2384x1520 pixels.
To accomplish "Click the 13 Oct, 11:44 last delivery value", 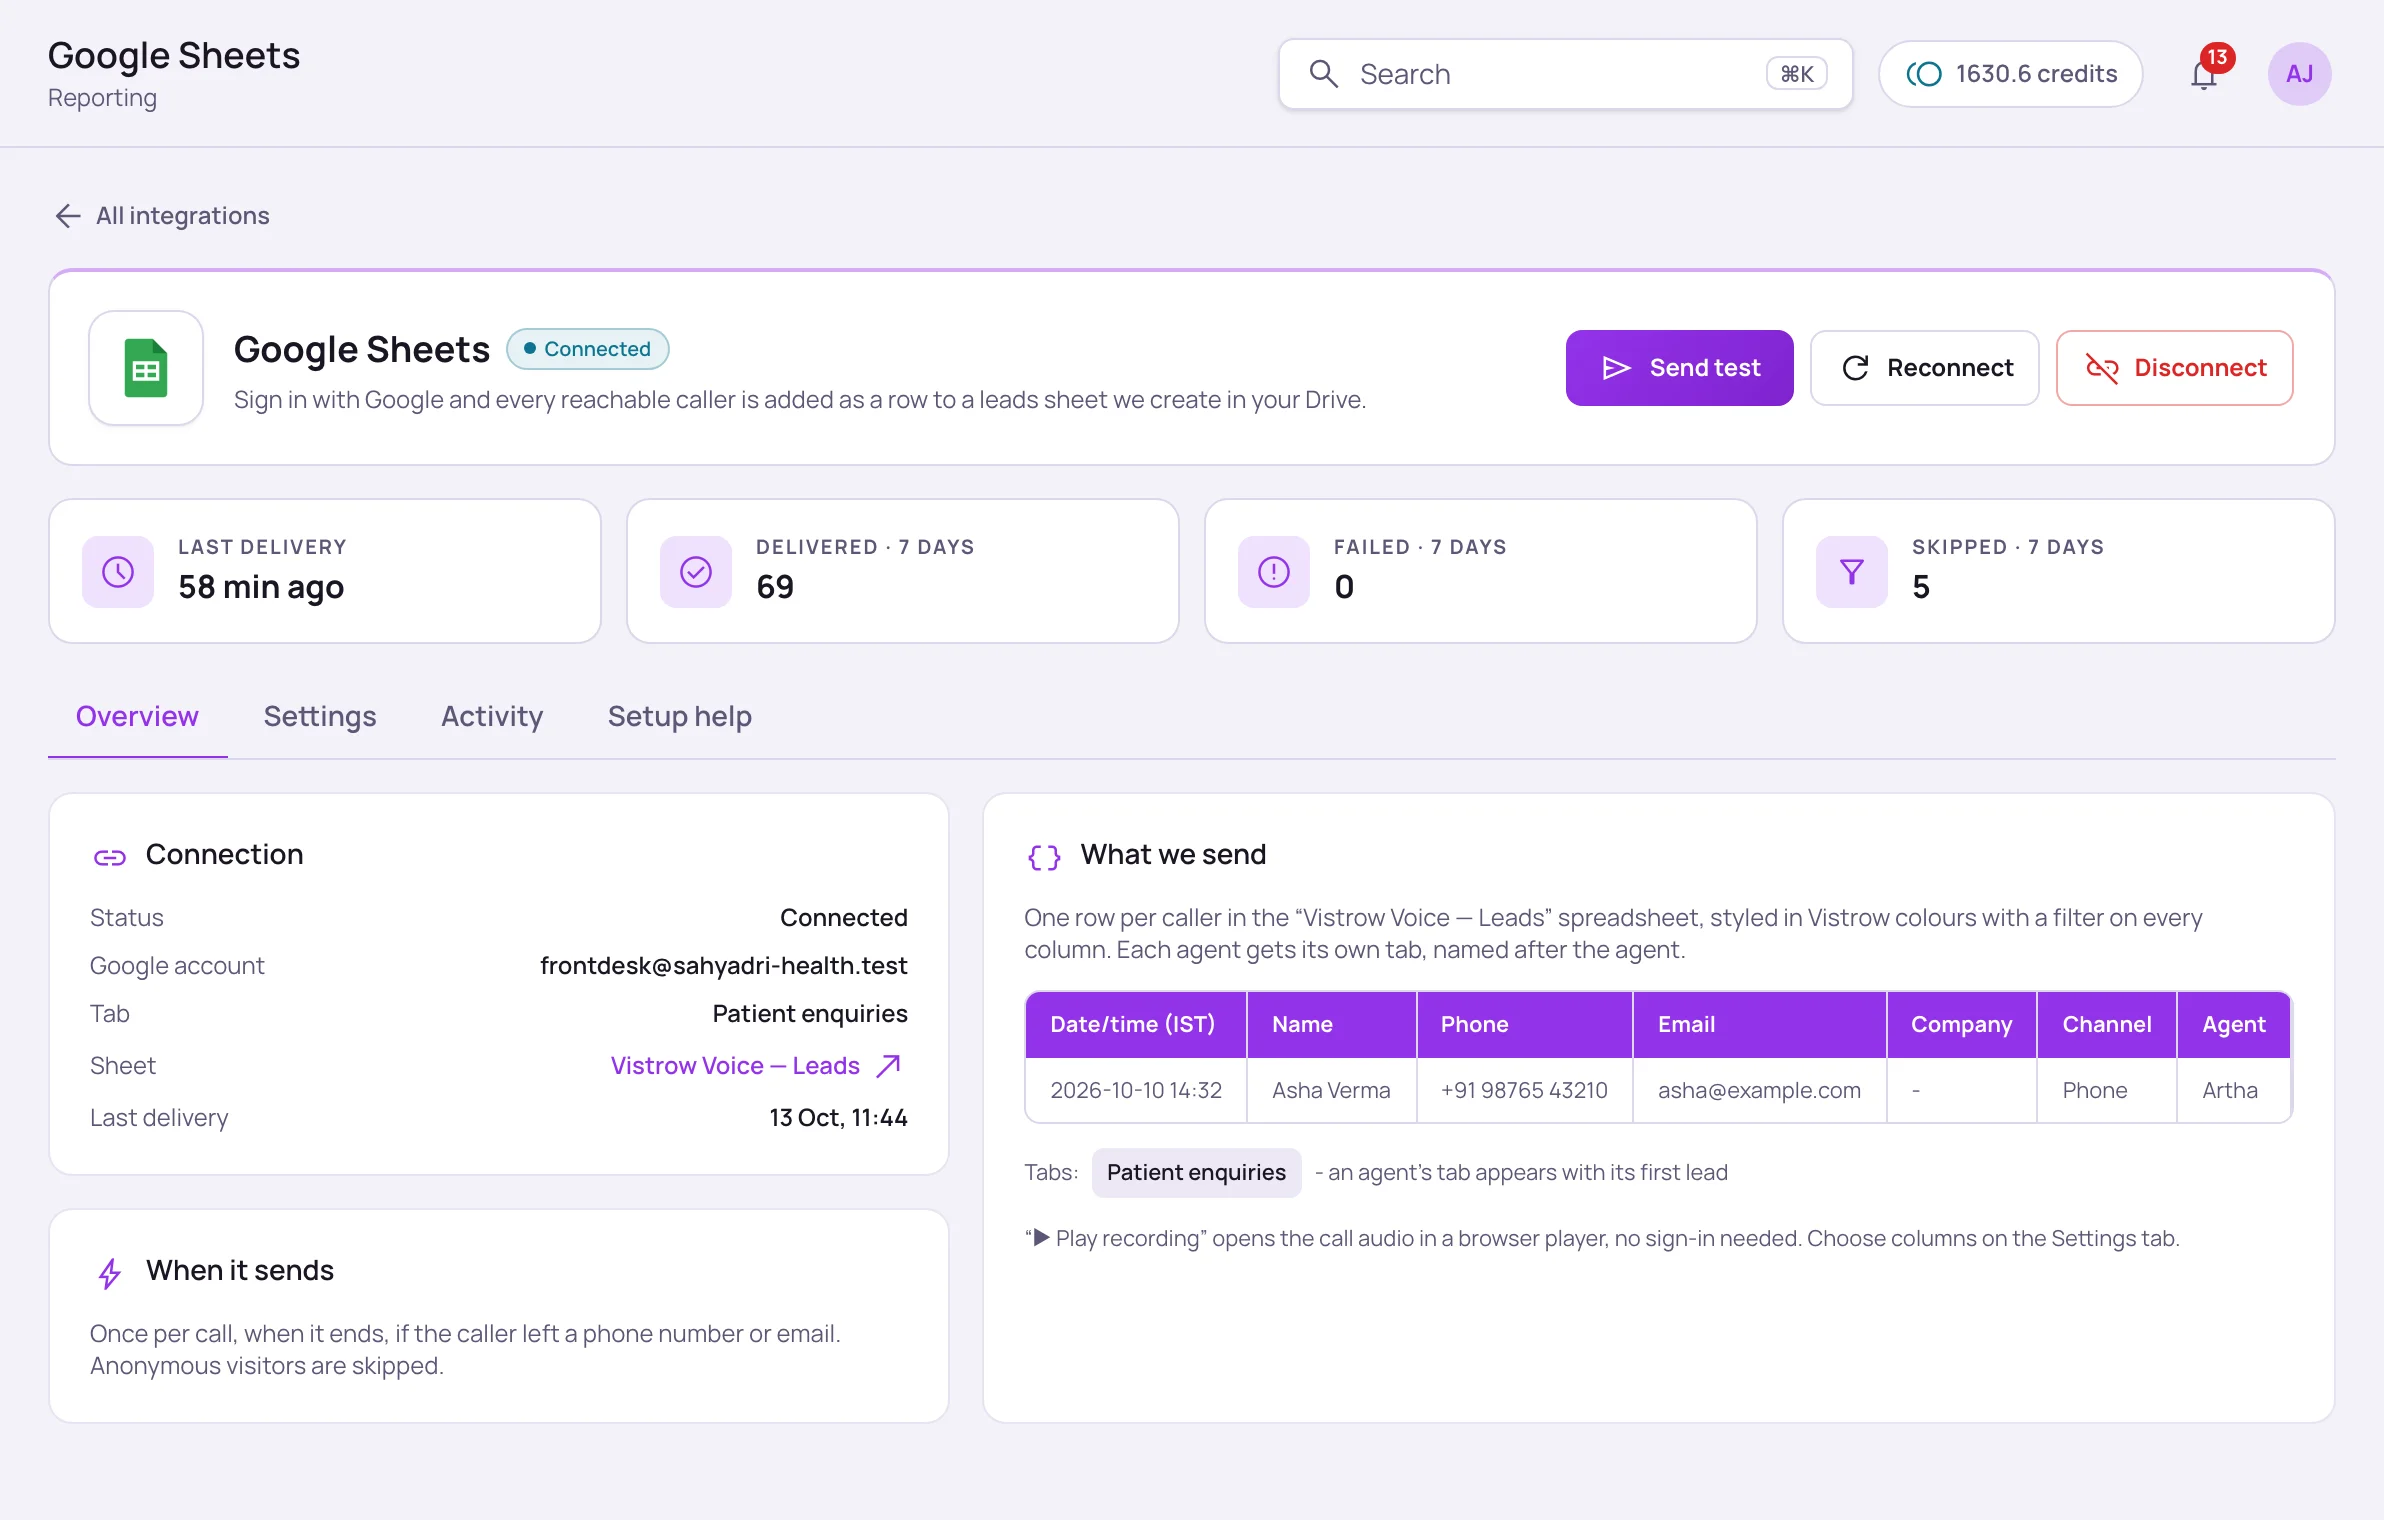I will pyautogui.click(x=838, y=1118).
